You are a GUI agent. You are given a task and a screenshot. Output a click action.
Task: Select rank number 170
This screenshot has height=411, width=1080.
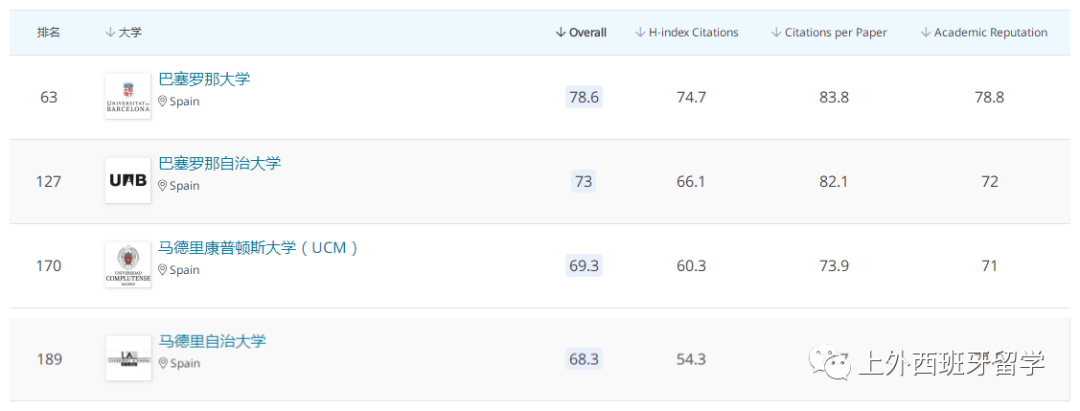[x=48, y=266]
